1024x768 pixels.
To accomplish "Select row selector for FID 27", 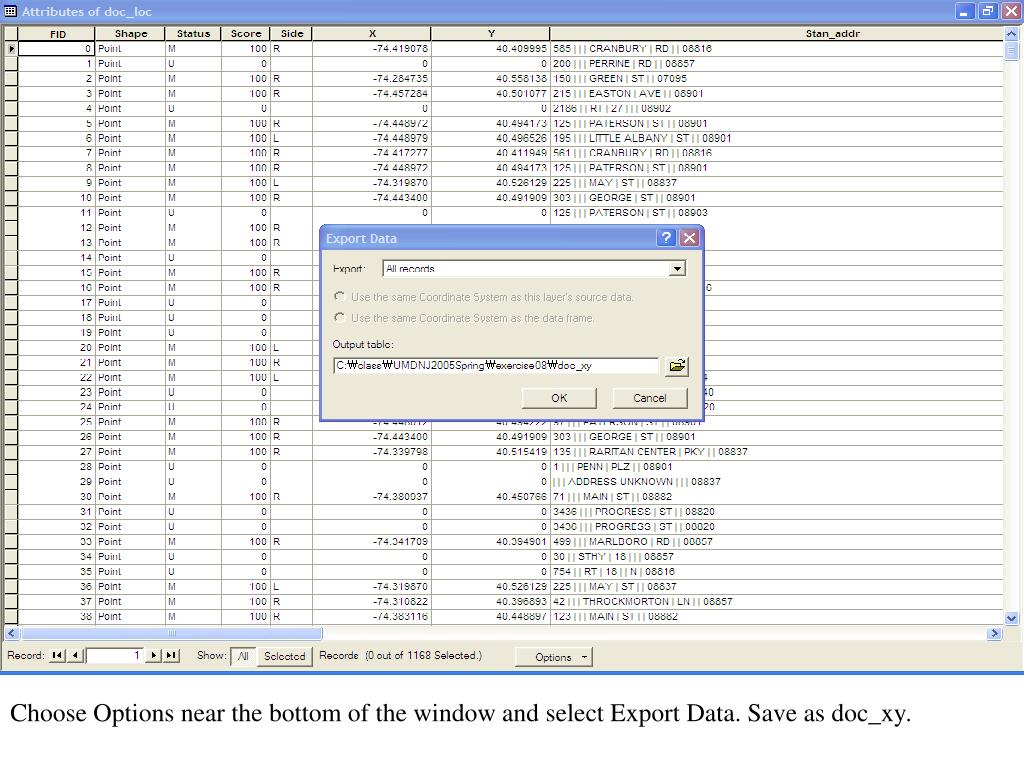I will (x=11, y=451).
